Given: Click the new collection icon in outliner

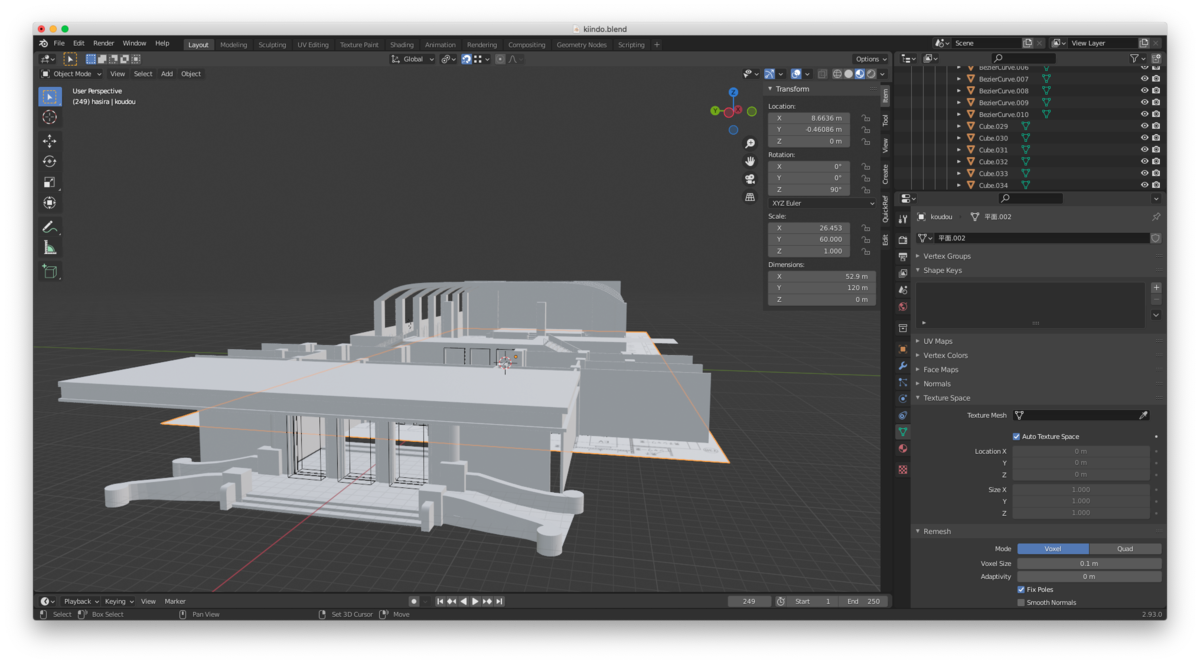Looking at the screenshot, I should pos(1156,59).
